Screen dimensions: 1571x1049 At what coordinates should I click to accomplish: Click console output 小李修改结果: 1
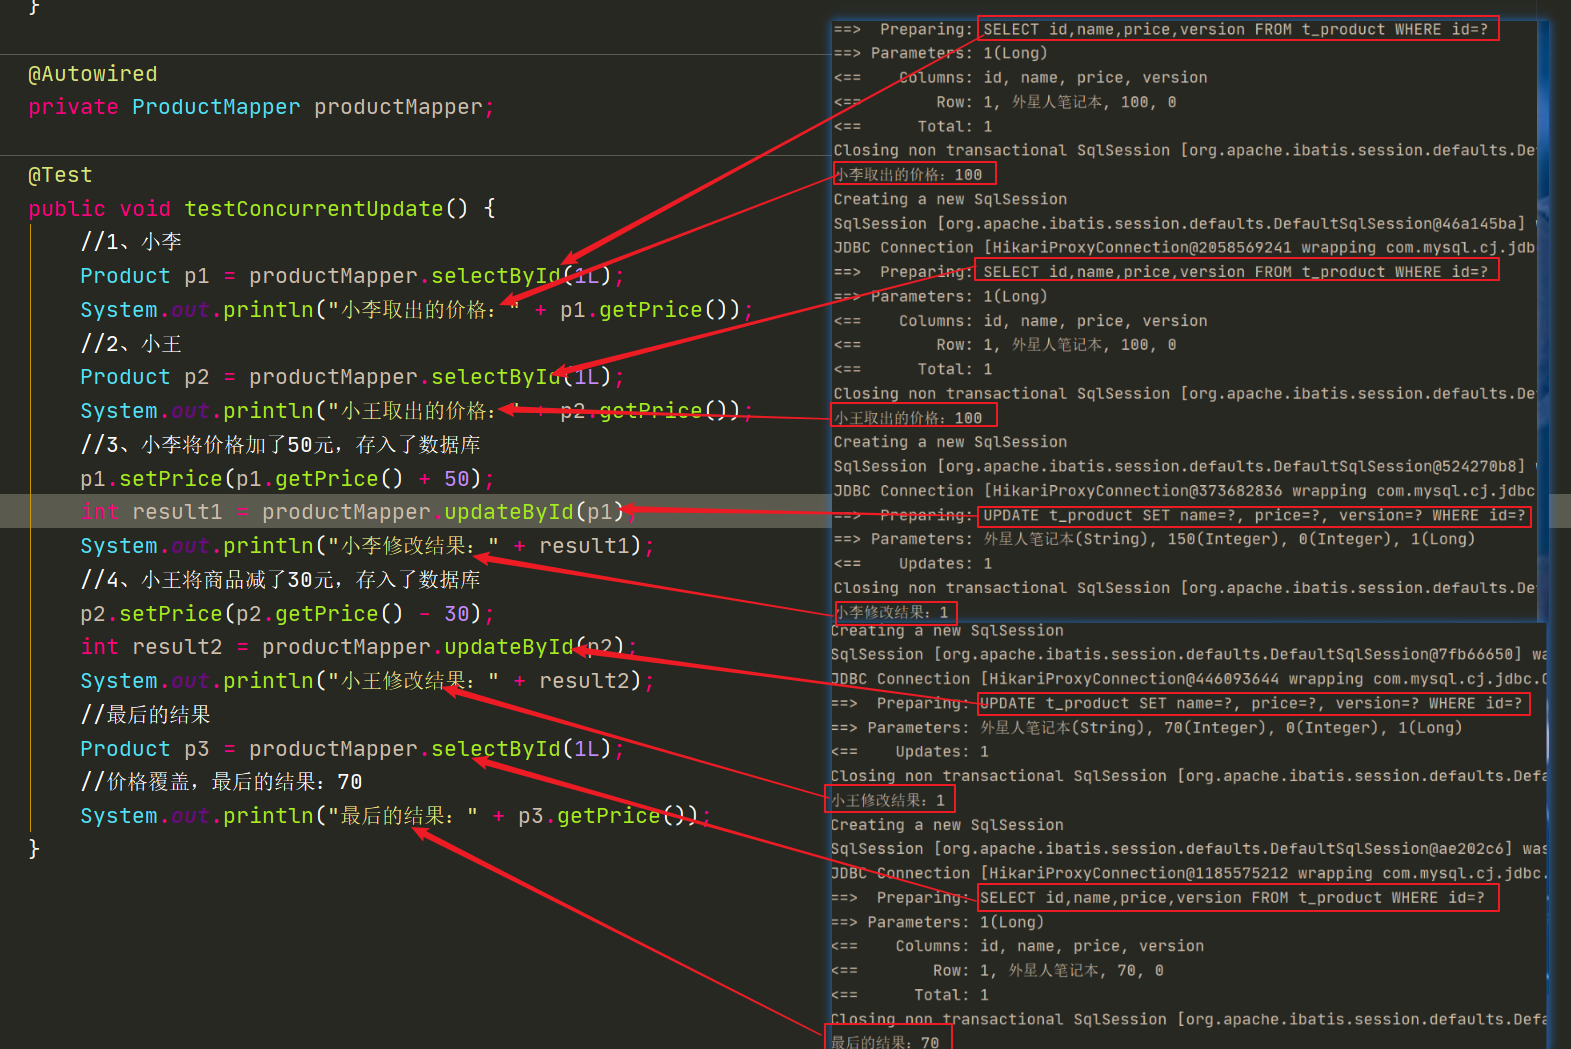(892, 612)
